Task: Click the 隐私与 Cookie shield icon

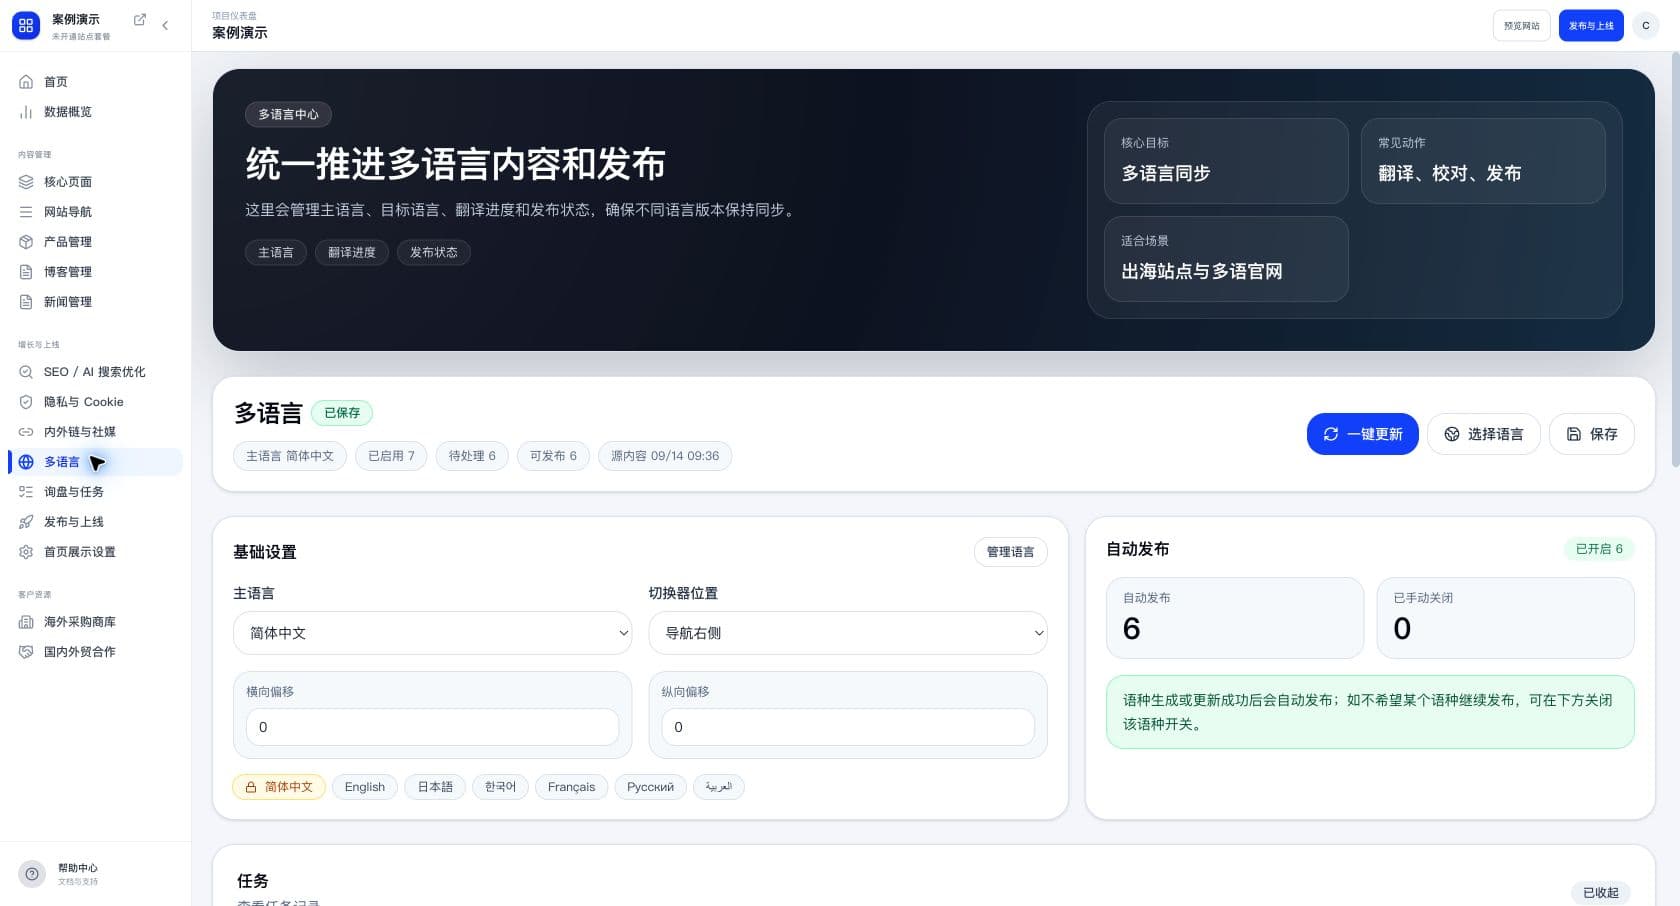Action: (x=26, y=402)
